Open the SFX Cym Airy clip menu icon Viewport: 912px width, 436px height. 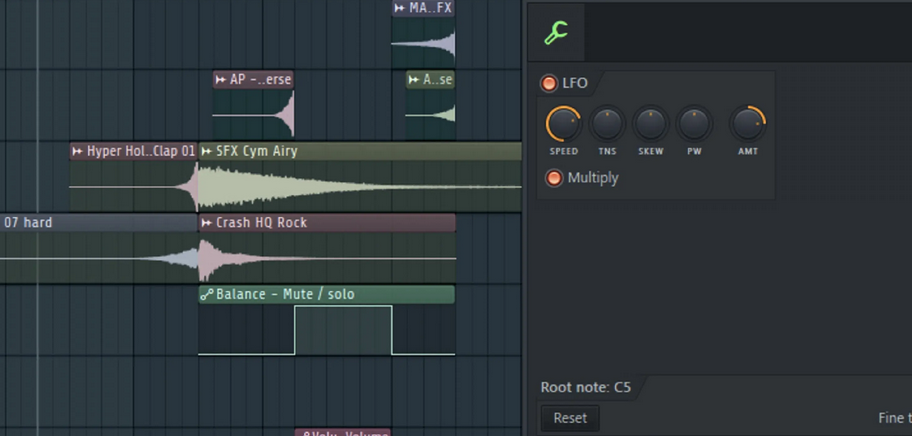[x=206, y=152]
